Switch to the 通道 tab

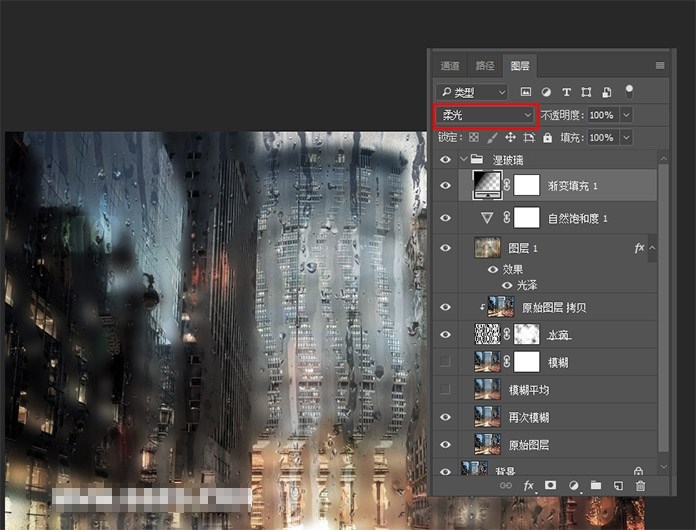tap(450, 66)
